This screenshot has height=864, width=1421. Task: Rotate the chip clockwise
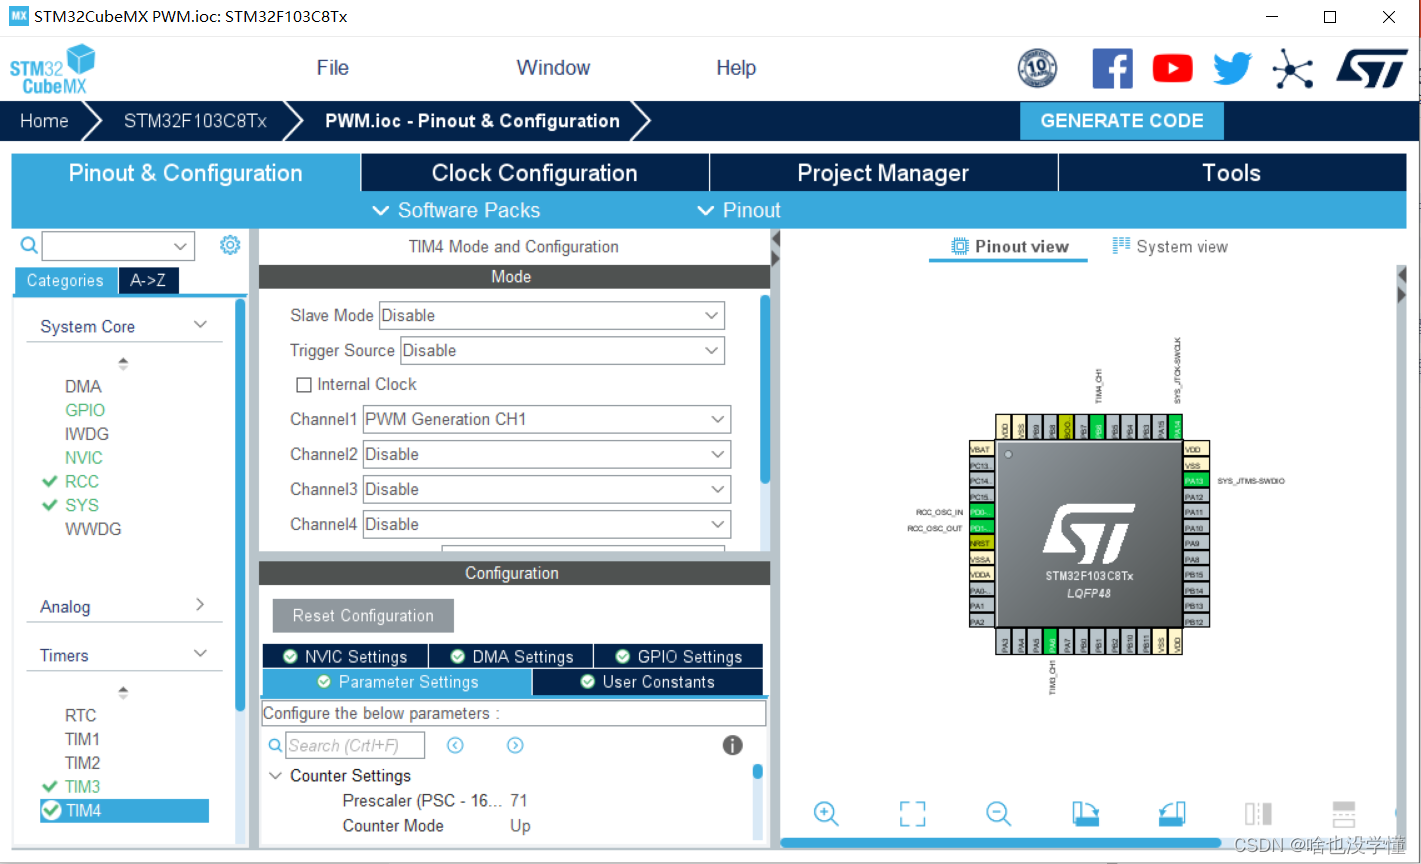[x=1086, y=813]
